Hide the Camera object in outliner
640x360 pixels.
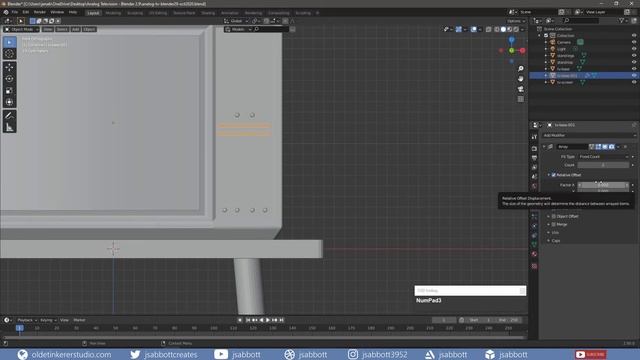(x=634, y=42)
